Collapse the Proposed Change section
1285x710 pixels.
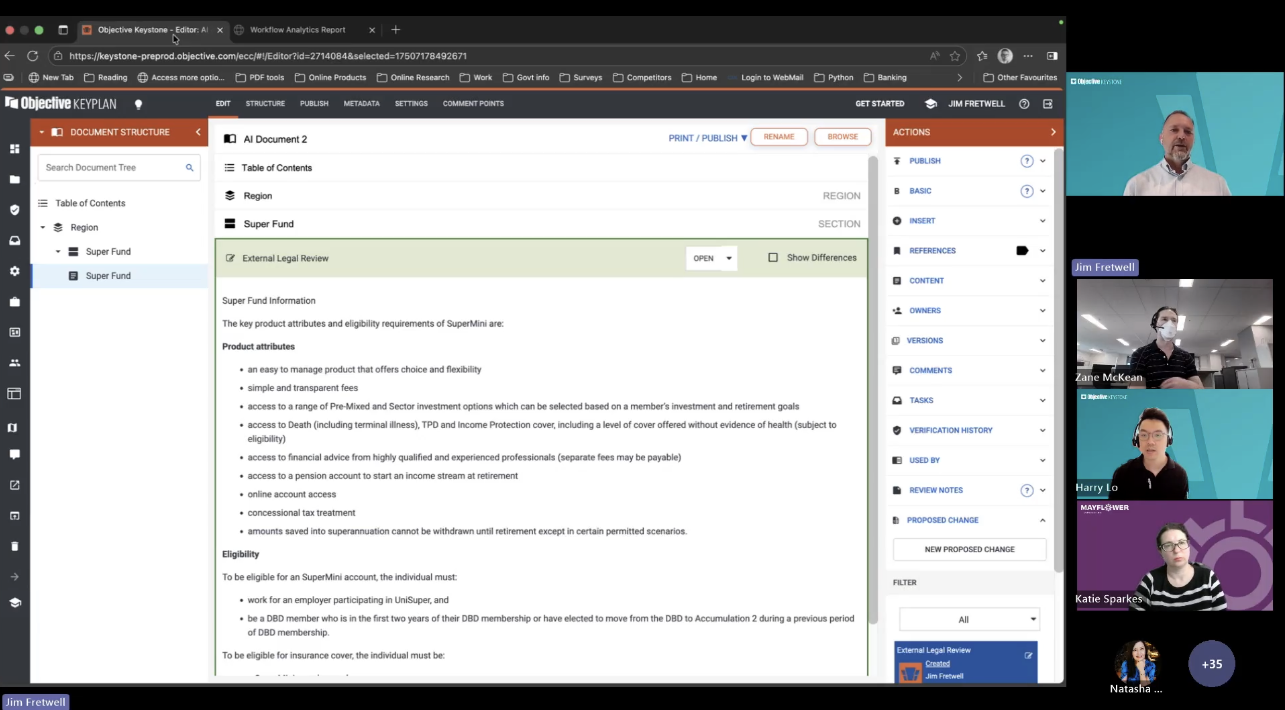(x=1042, y=520)
